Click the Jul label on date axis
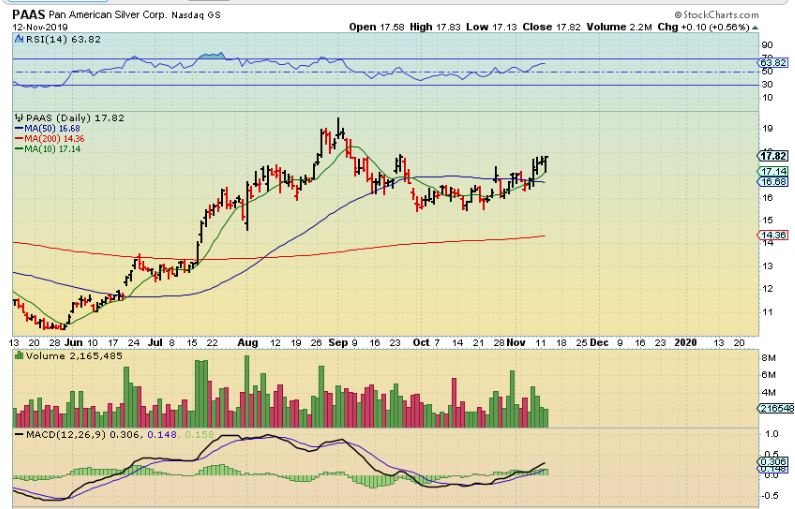Image resolution: width=795 pixels, height=509 pixels. [x=155, y=343]
